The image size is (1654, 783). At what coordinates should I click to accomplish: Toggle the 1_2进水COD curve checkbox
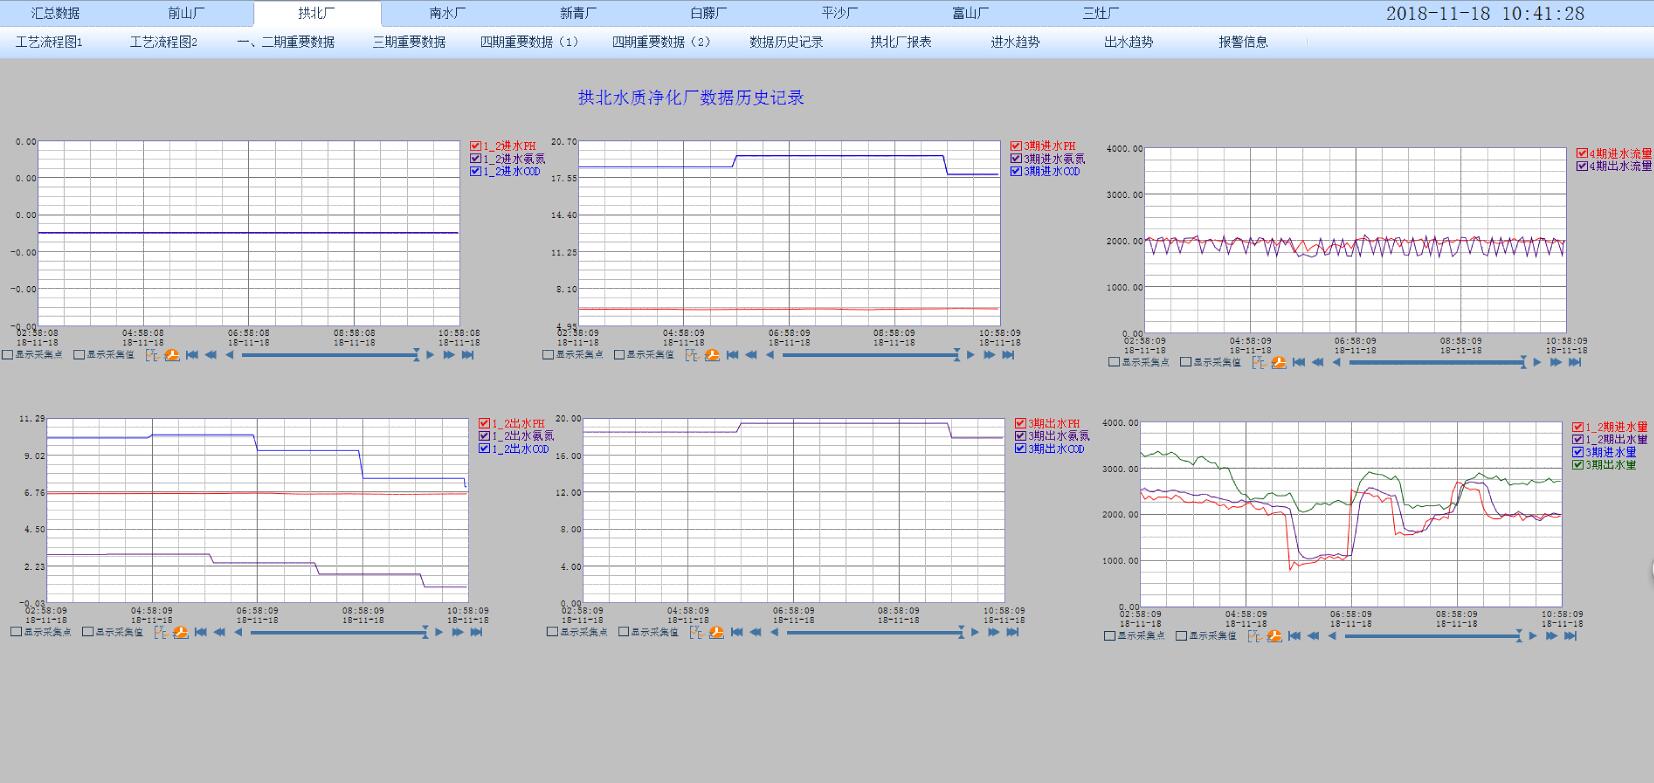click(x=476, y=171)
